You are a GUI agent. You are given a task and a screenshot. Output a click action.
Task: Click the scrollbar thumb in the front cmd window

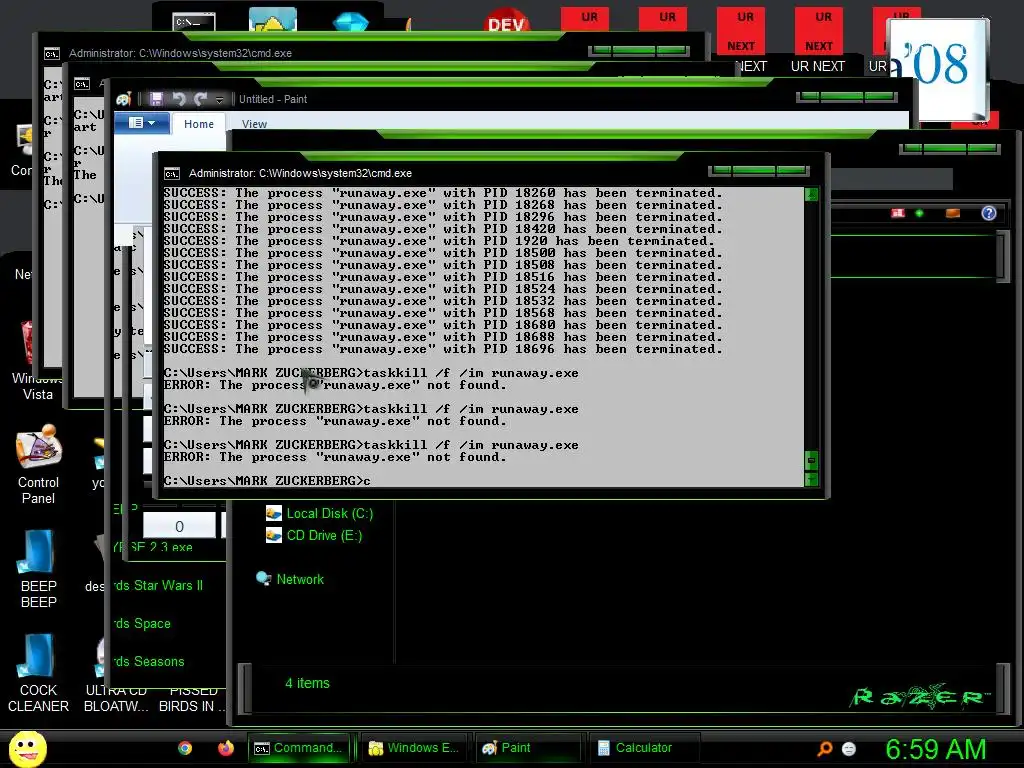pos(811,460)
